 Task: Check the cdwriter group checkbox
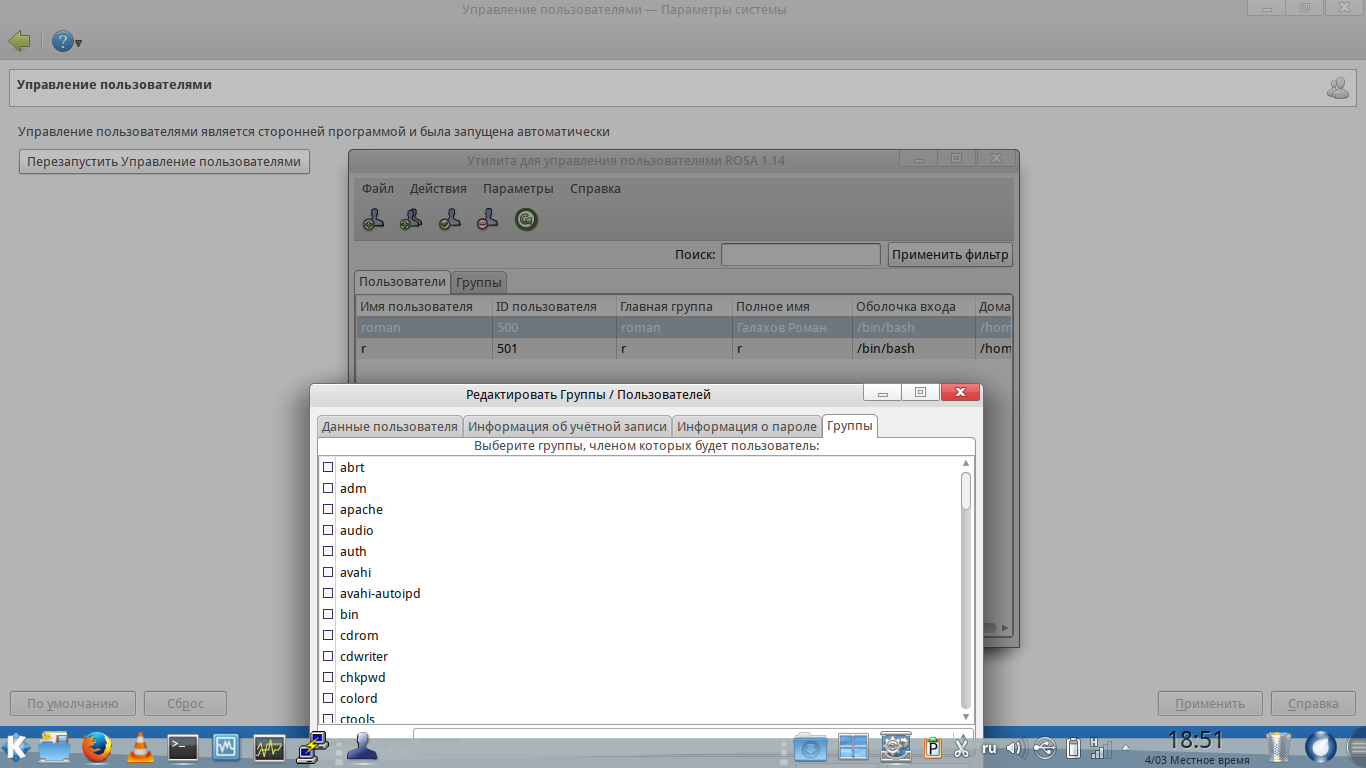click(x=327, y=656)
